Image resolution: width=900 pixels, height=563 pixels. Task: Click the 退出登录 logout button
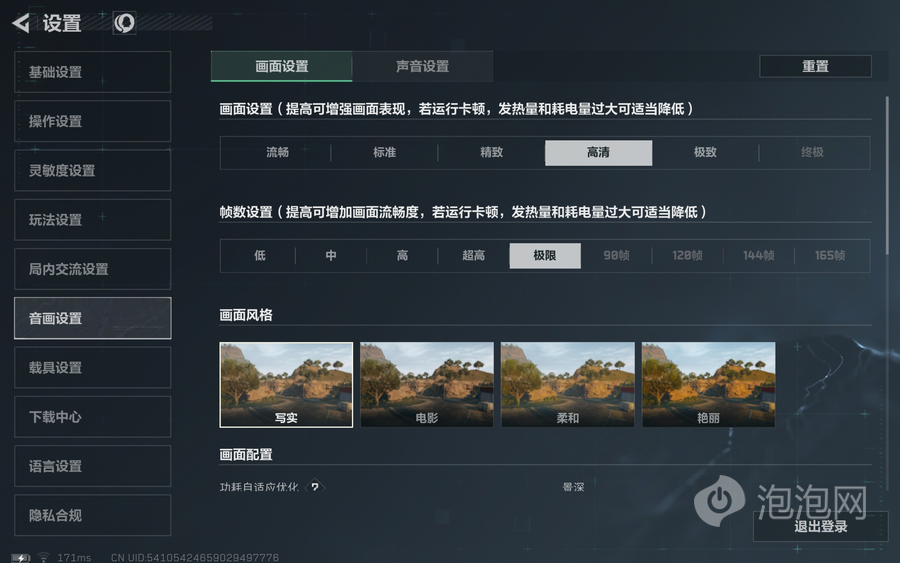tap(820, 526)
